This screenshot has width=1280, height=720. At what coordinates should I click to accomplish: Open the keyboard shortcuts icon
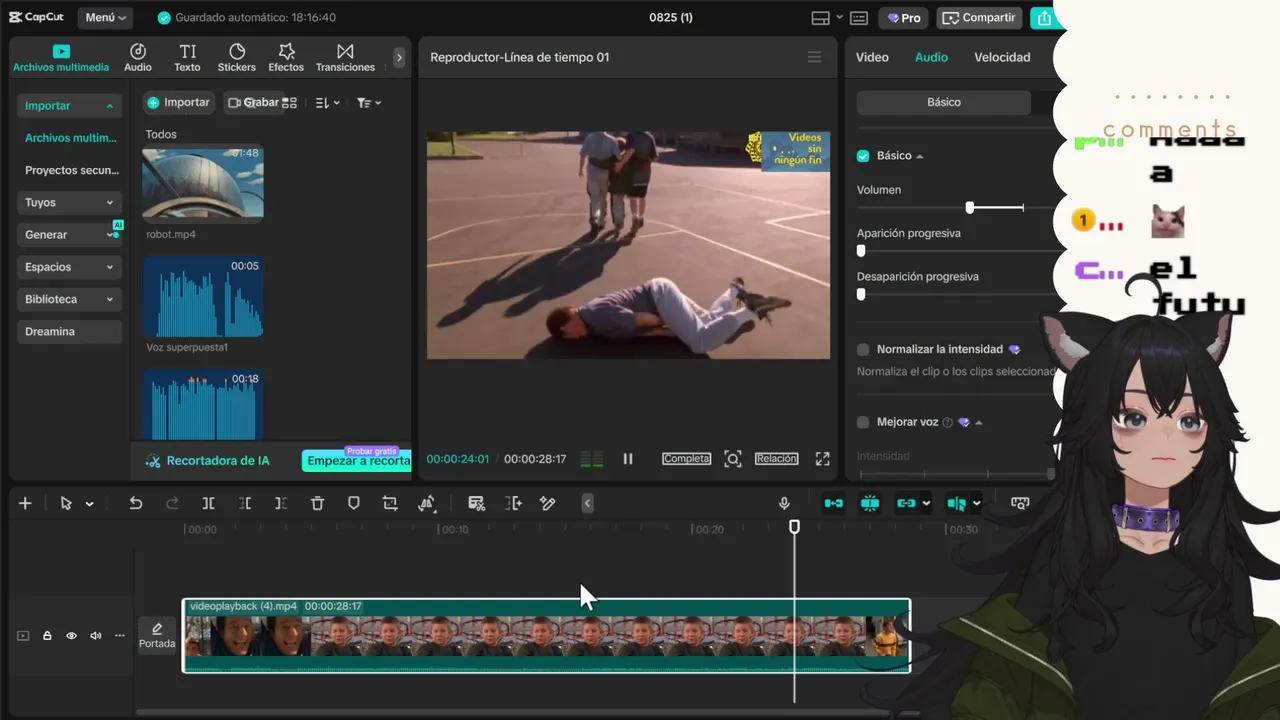[x=859, y=18]
